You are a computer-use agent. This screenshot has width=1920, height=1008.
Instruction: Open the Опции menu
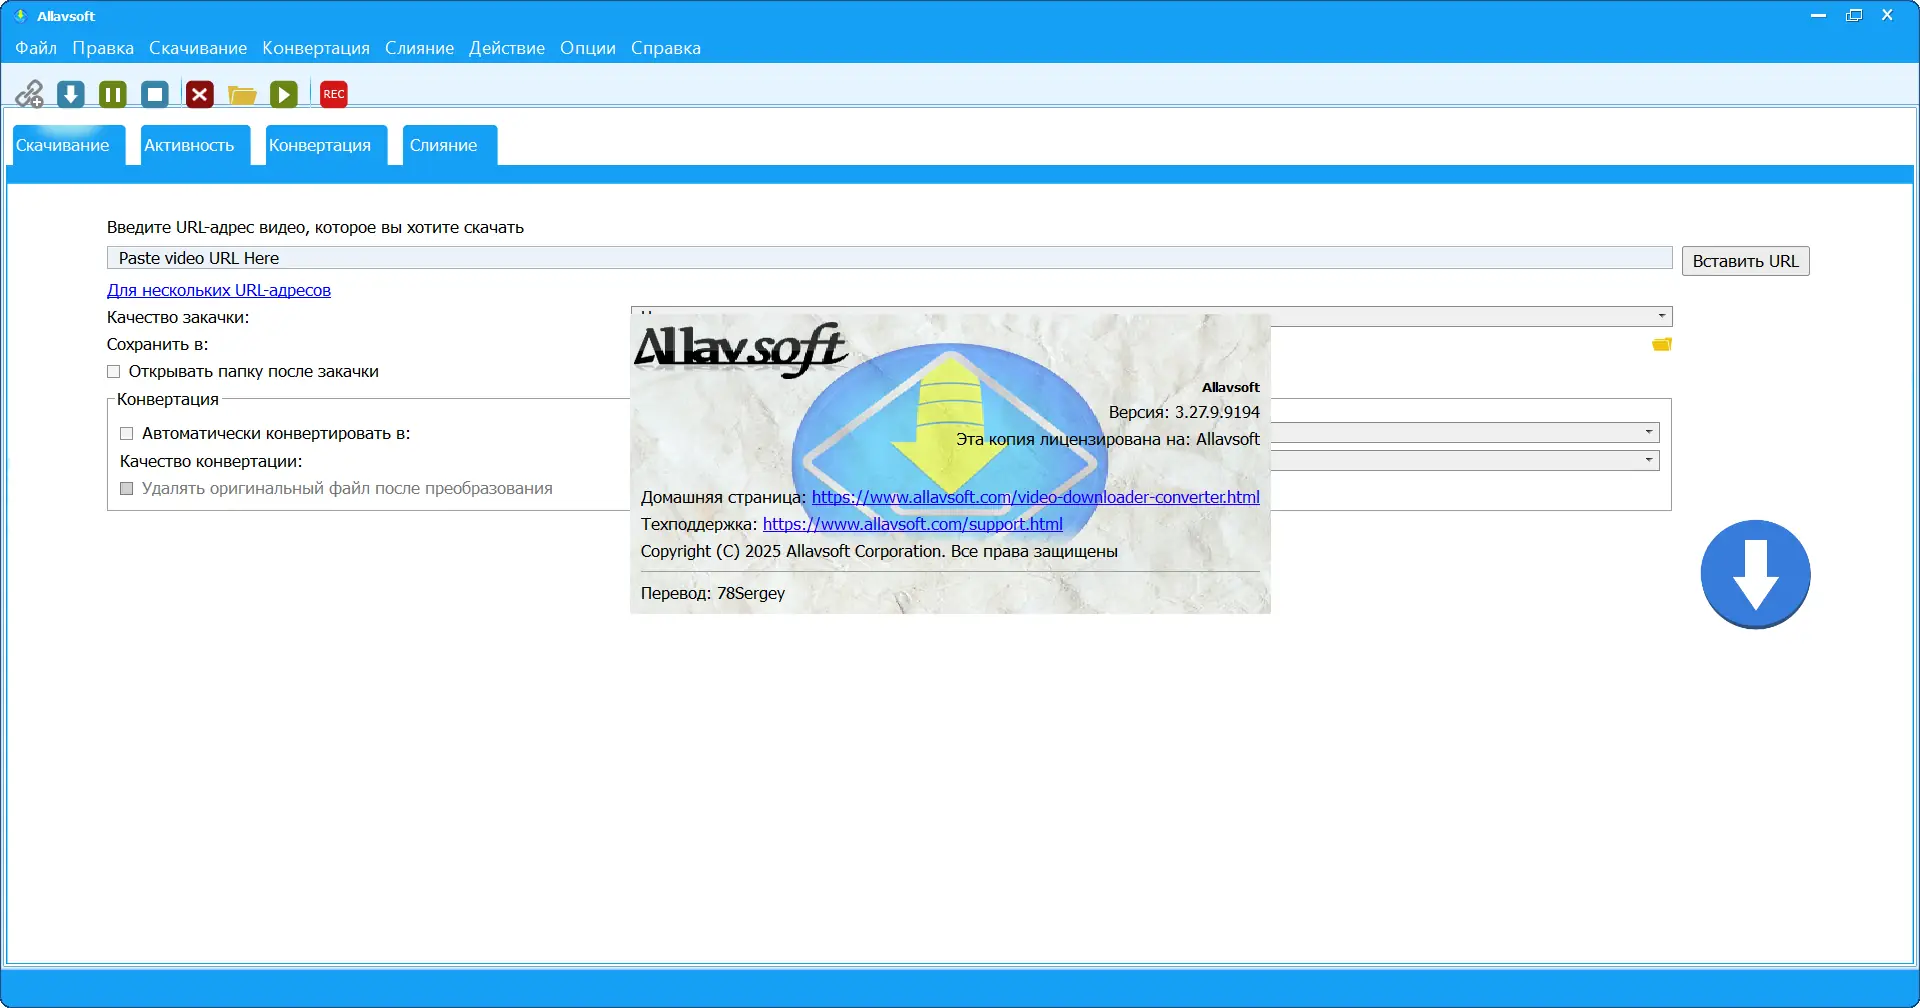pyautogui.click(x=588, y=48)
